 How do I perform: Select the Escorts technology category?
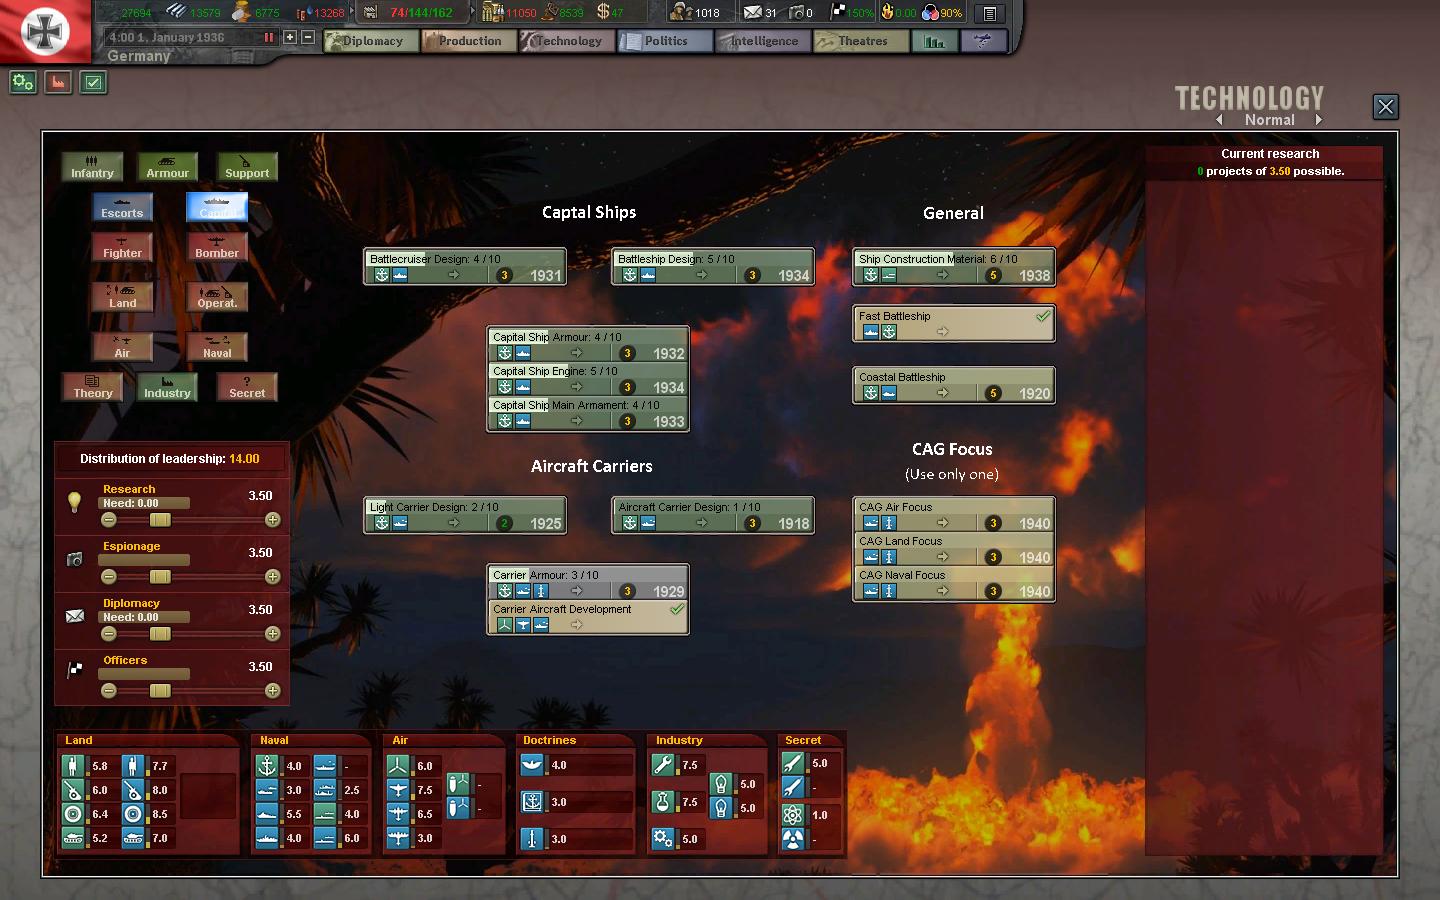(122, 207)
